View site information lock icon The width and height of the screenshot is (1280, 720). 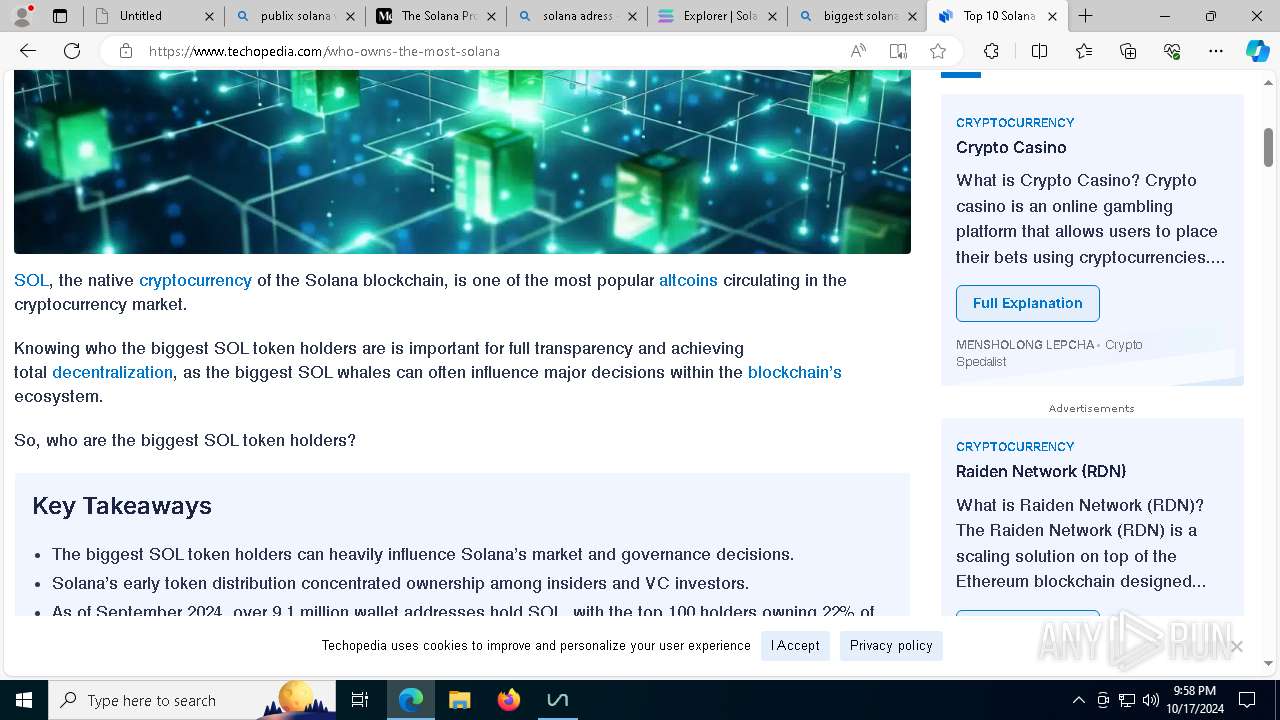126,51
